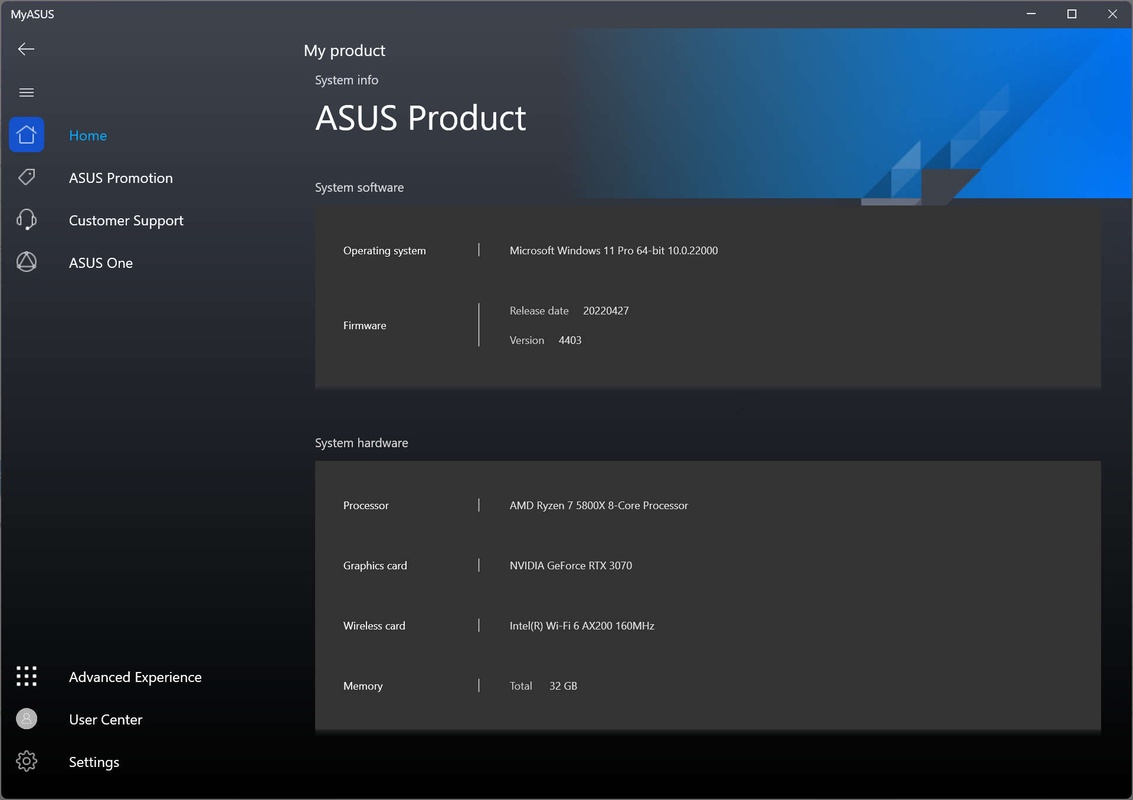Click the ASUS Promotion tag icon
1133x800 pixels.
click(27, 177)
